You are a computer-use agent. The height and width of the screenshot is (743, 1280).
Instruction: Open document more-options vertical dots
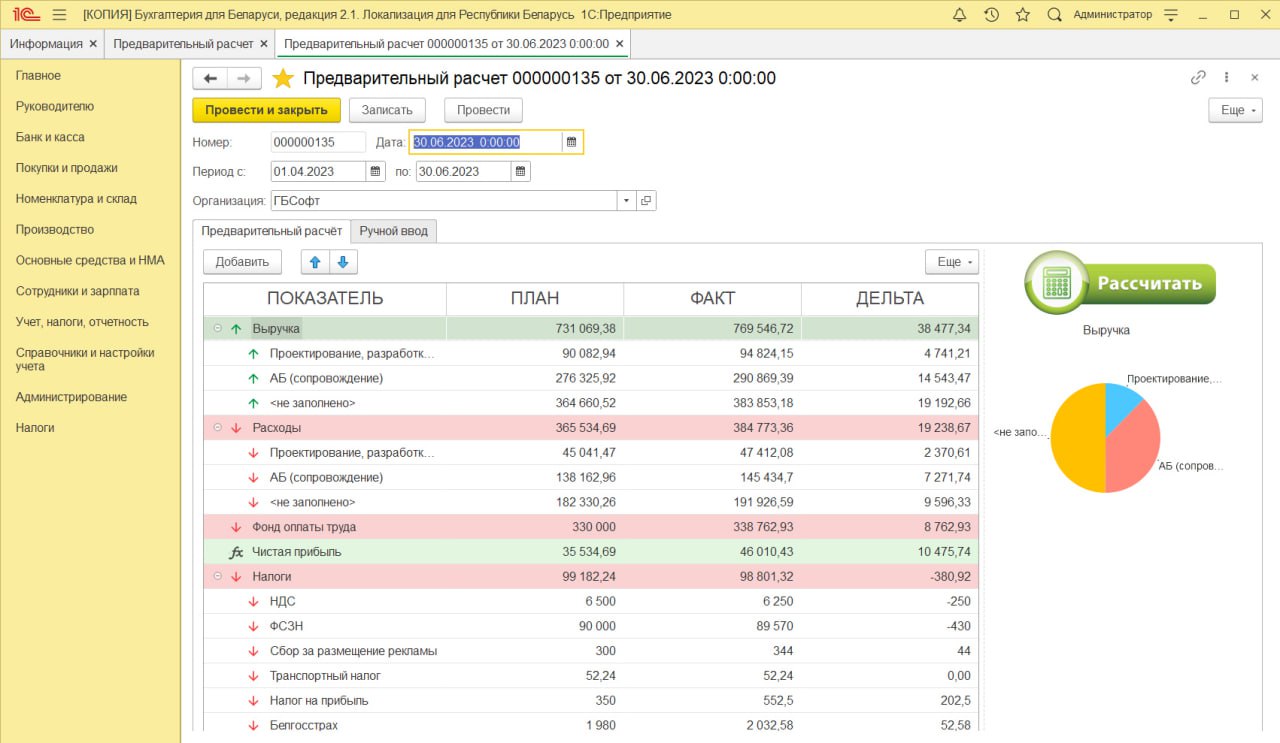1226,77
